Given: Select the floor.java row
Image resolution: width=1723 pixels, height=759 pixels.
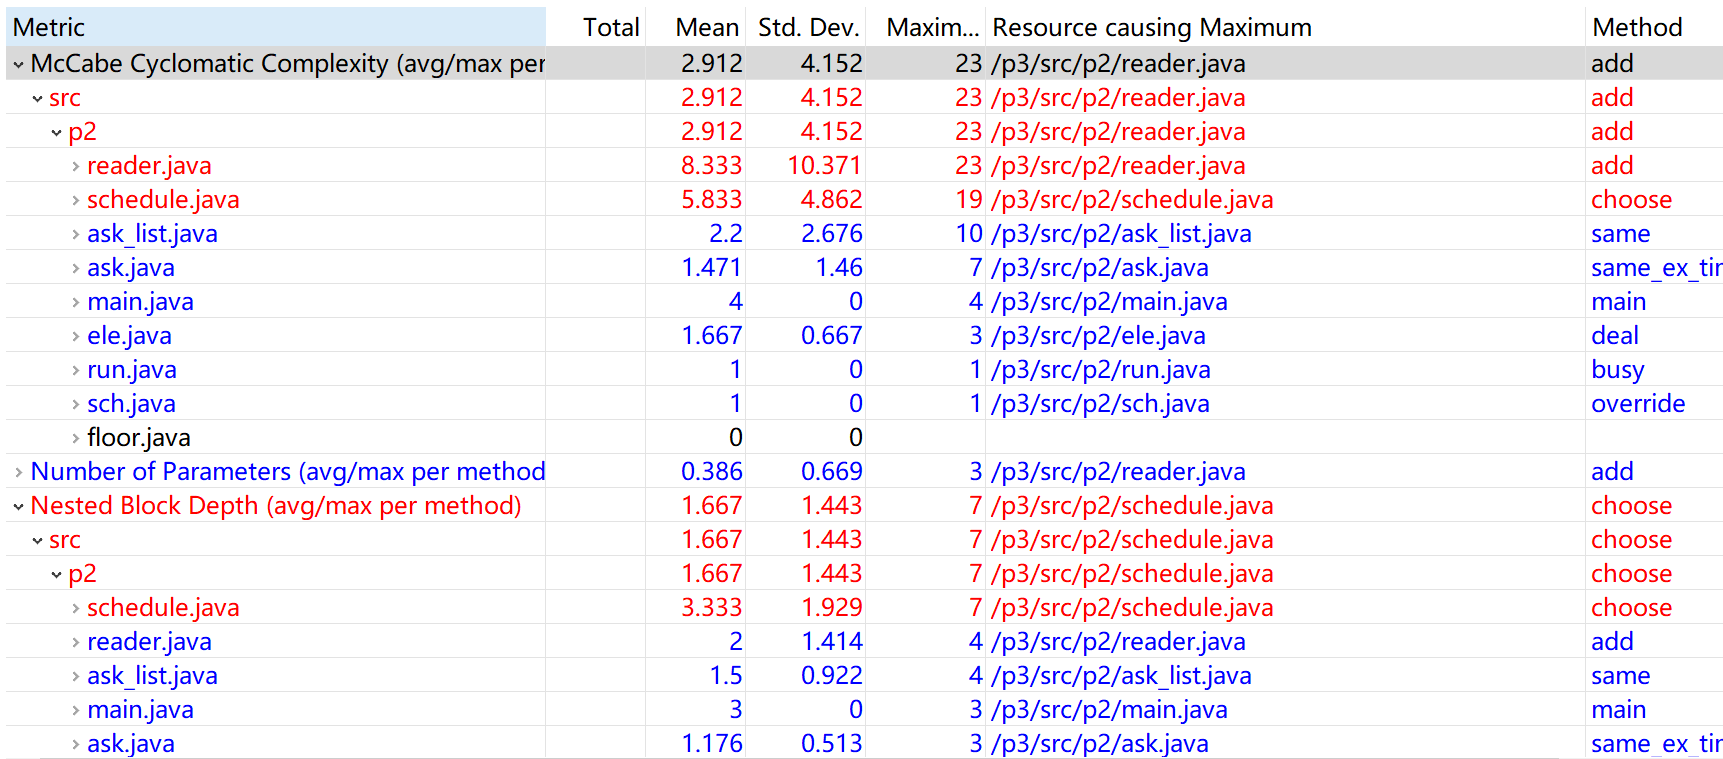Looking at the screenshot, I should coord(138,438).
